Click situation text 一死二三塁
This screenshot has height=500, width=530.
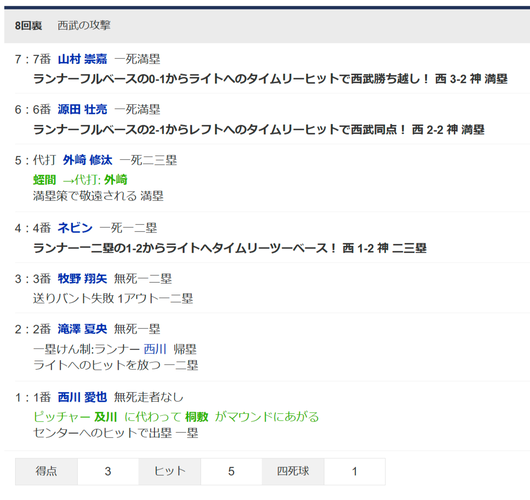pyautogui.click(x=148, y=160)
